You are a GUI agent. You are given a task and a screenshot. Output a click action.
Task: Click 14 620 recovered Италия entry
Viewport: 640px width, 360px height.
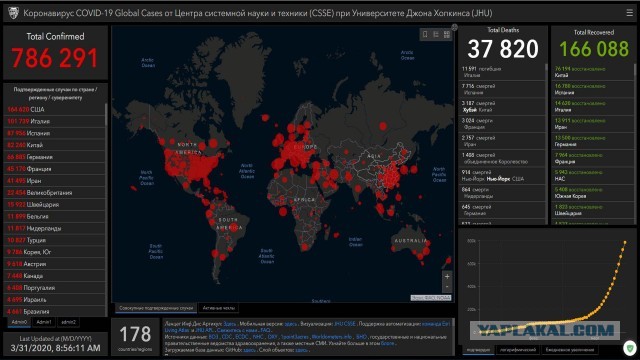coord(593,106)
